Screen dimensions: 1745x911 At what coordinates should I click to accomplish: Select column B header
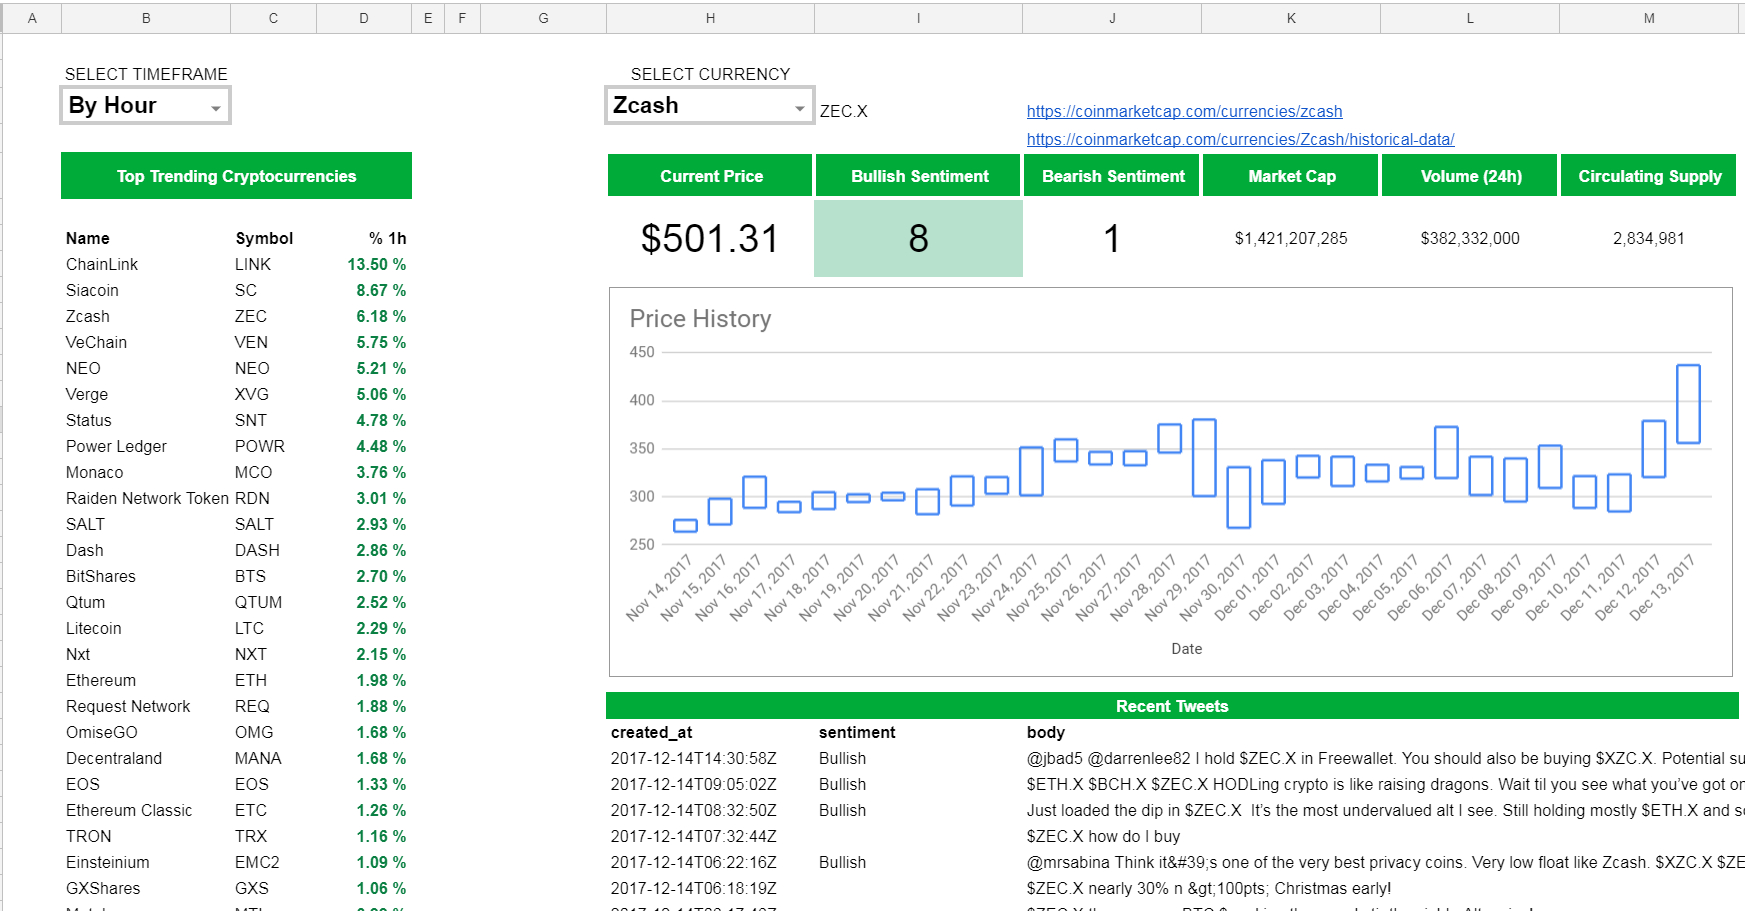coord(146,18)
